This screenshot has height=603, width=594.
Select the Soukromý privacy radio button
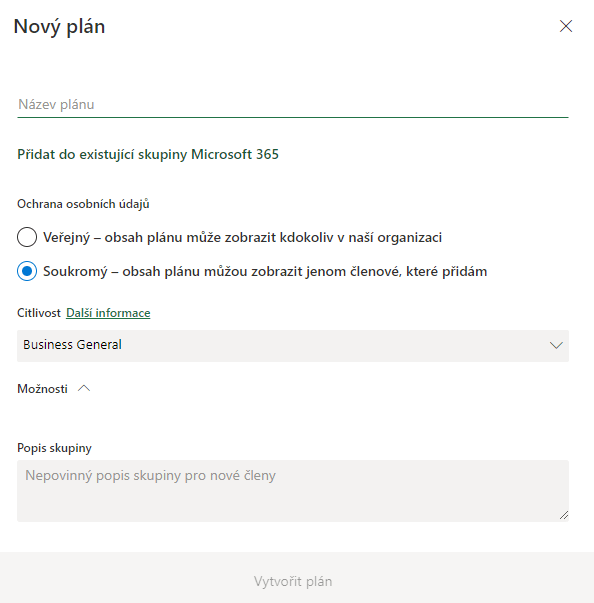27,271
